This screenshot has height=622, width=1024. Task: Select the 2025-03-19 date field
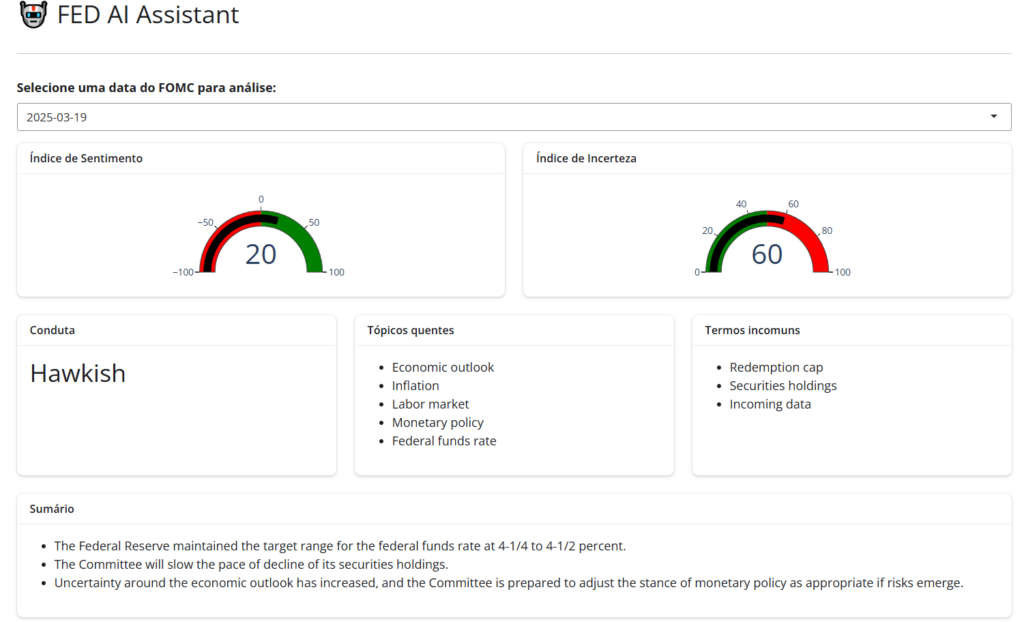(514, 117)
